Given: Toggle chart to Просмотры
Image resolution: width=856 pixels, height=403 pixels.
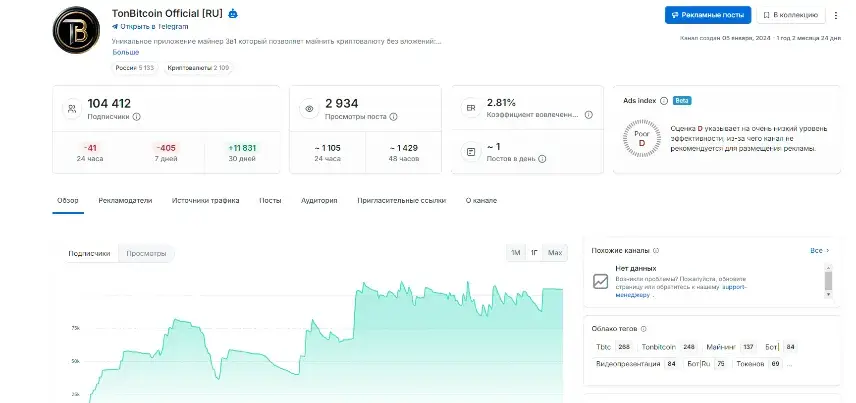Looking at the screenshot, I should [x=146, y=253].
